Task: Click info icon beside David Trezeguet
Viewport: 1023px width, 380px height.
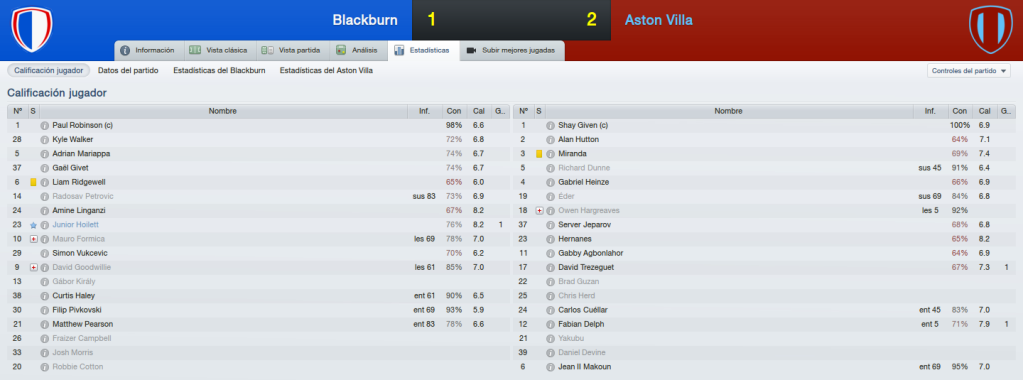Action: click(x=551, y=268)
